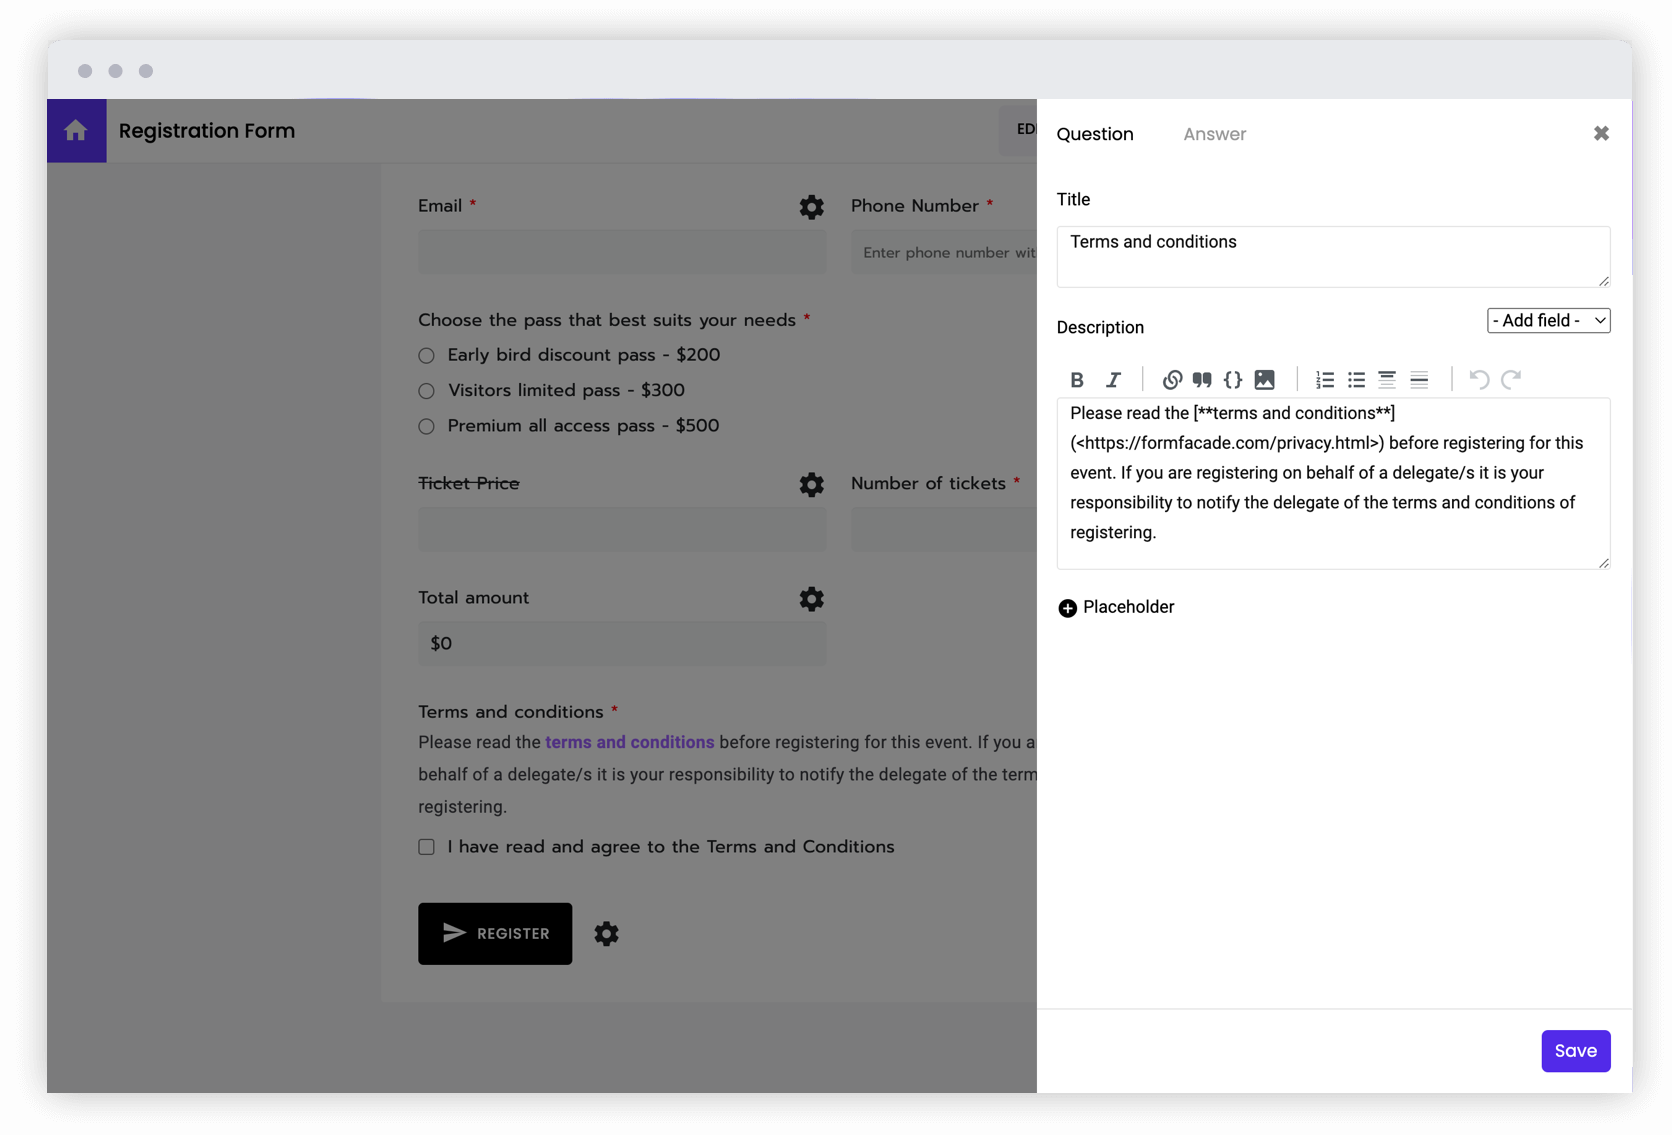Switch to the Question tab
This screenshot has height=1135, width=1672.
1095,133
